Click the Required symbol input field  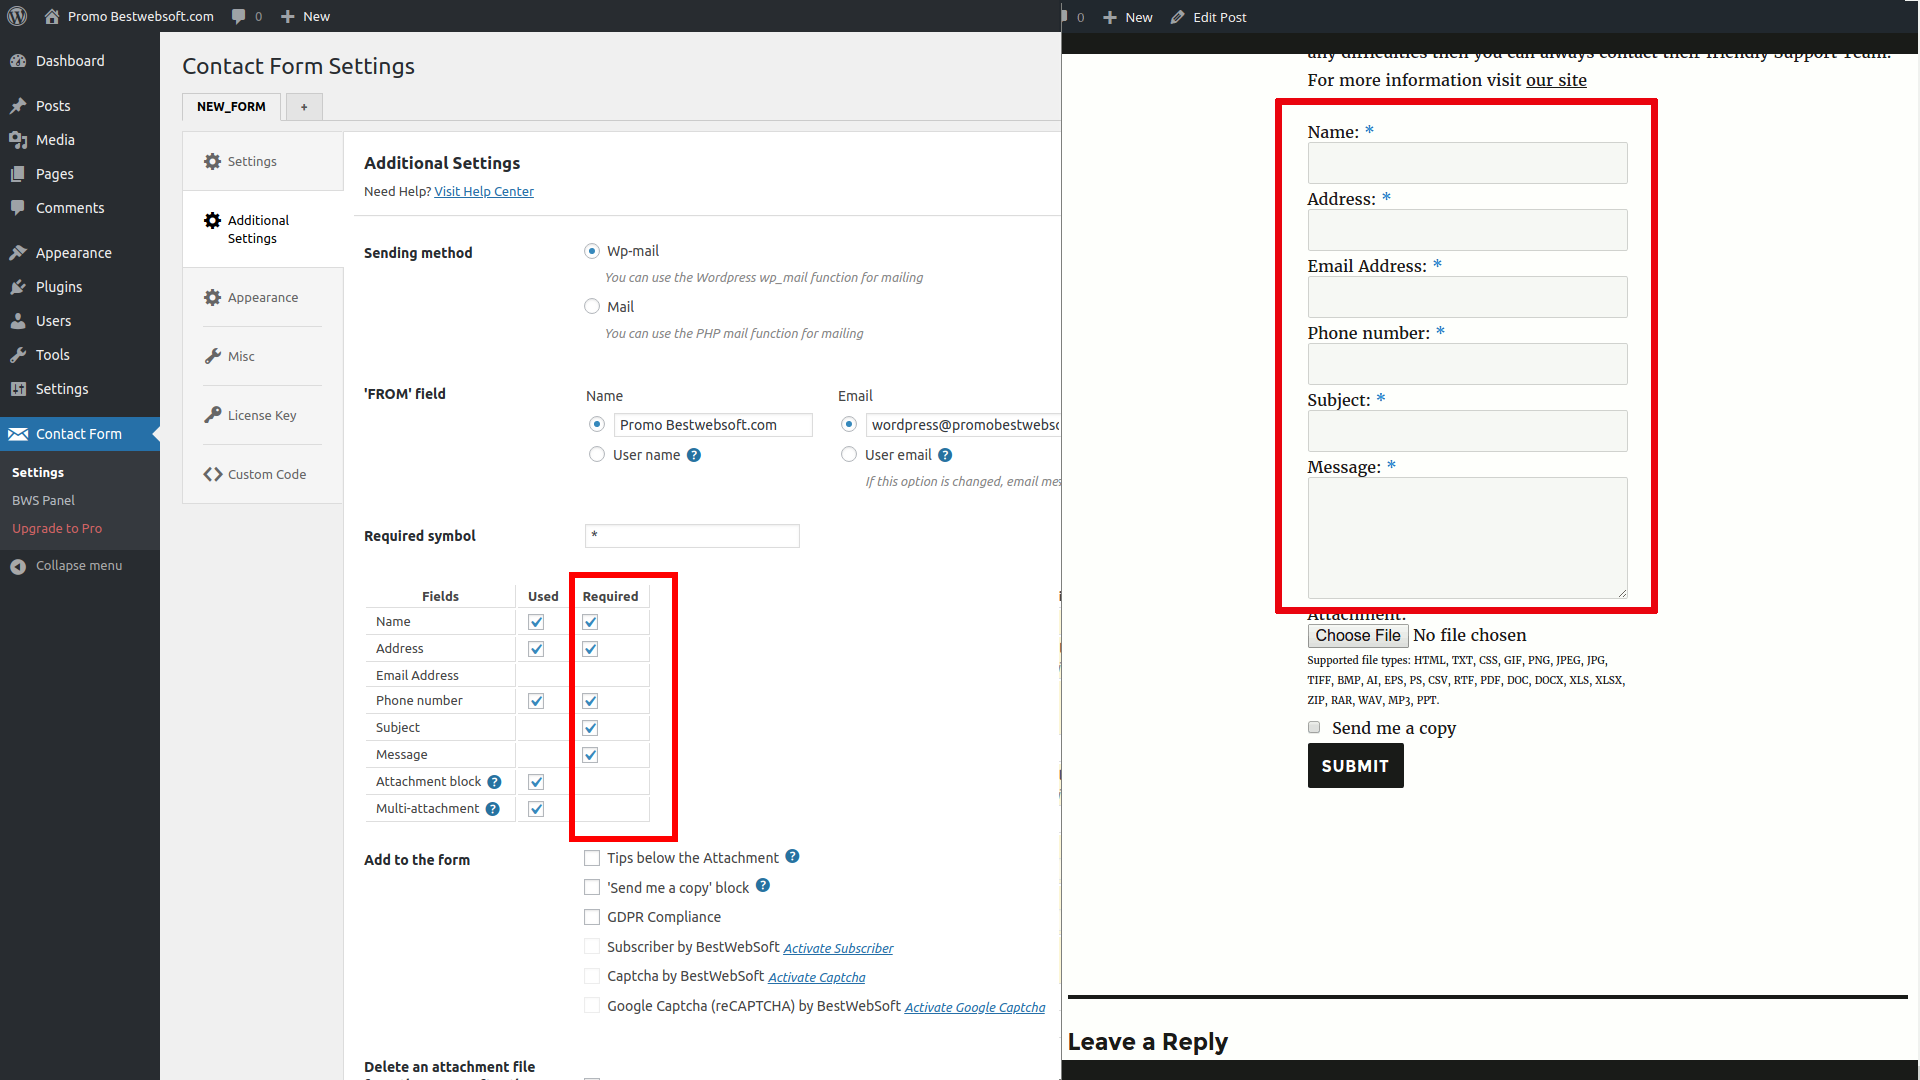pyautogui.click(x=692, y=536)
